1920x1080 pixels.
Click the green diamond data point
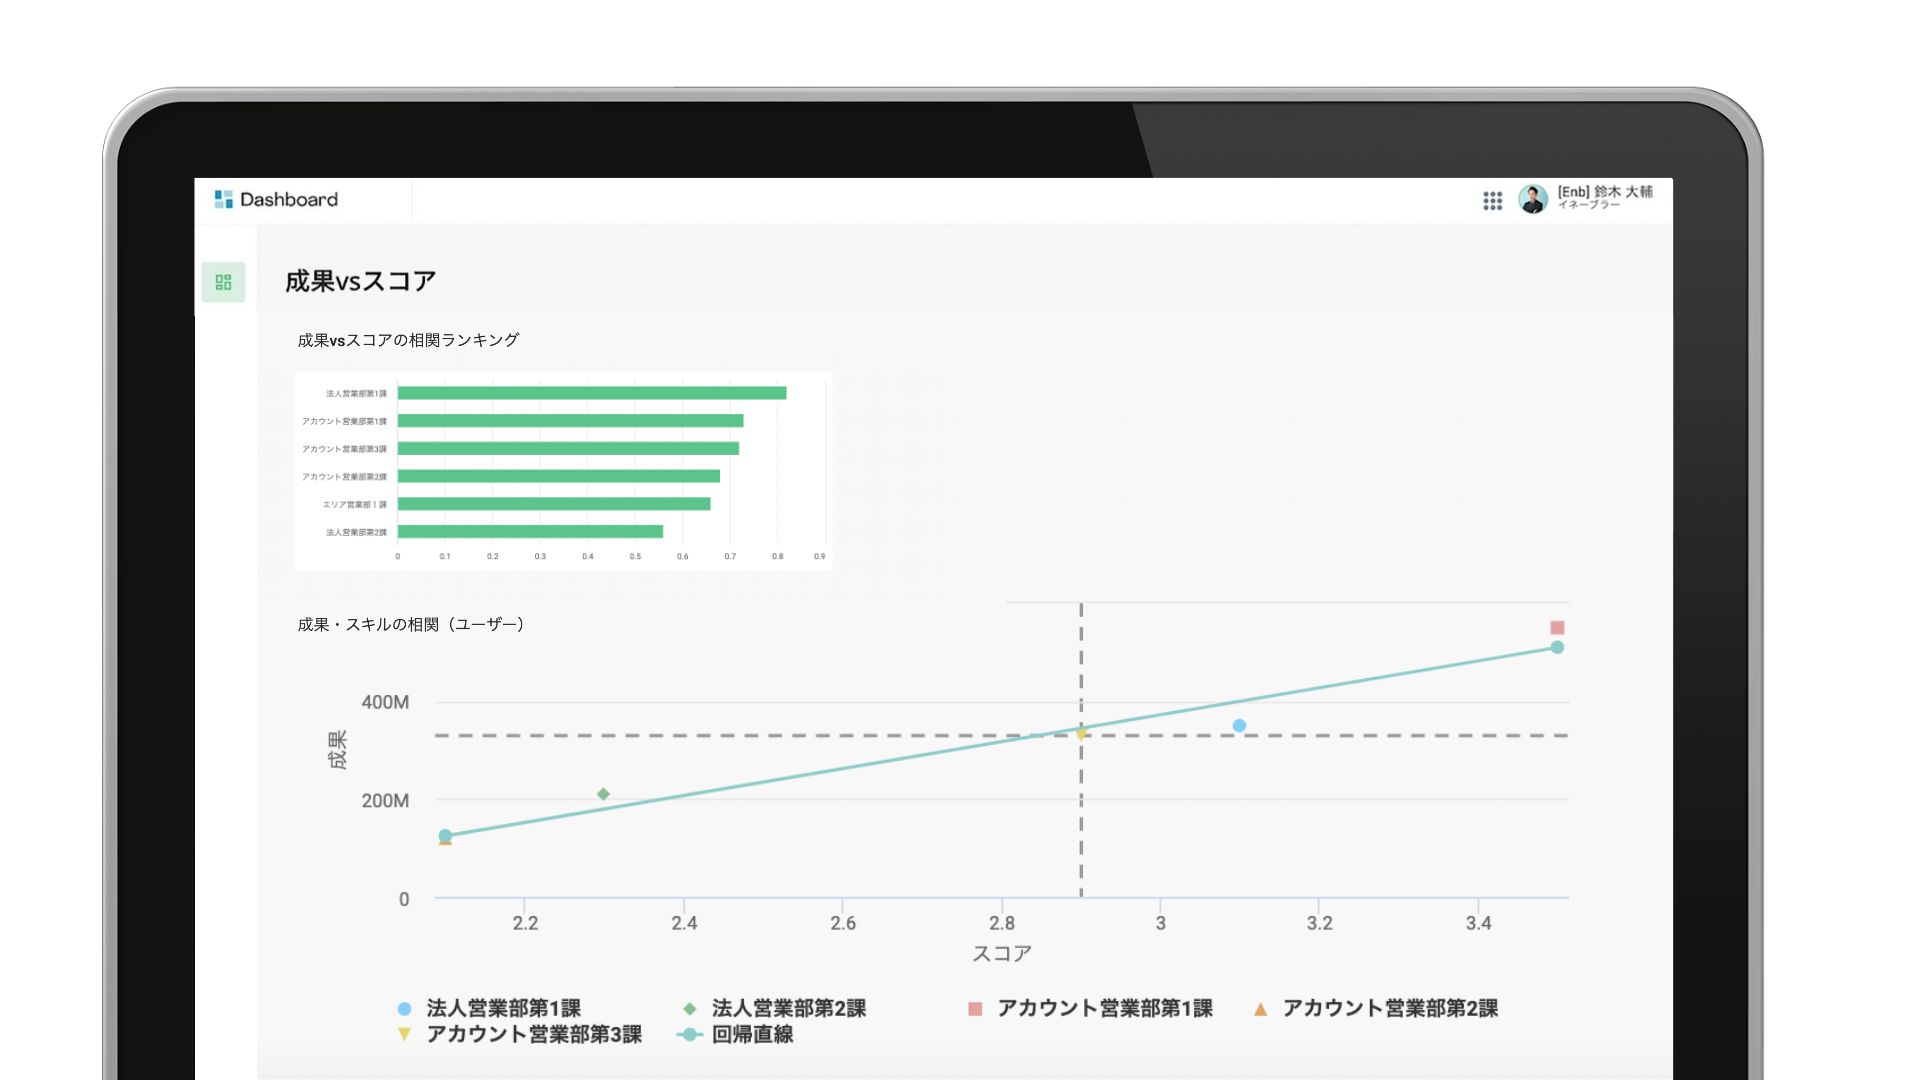click(603, 794)
